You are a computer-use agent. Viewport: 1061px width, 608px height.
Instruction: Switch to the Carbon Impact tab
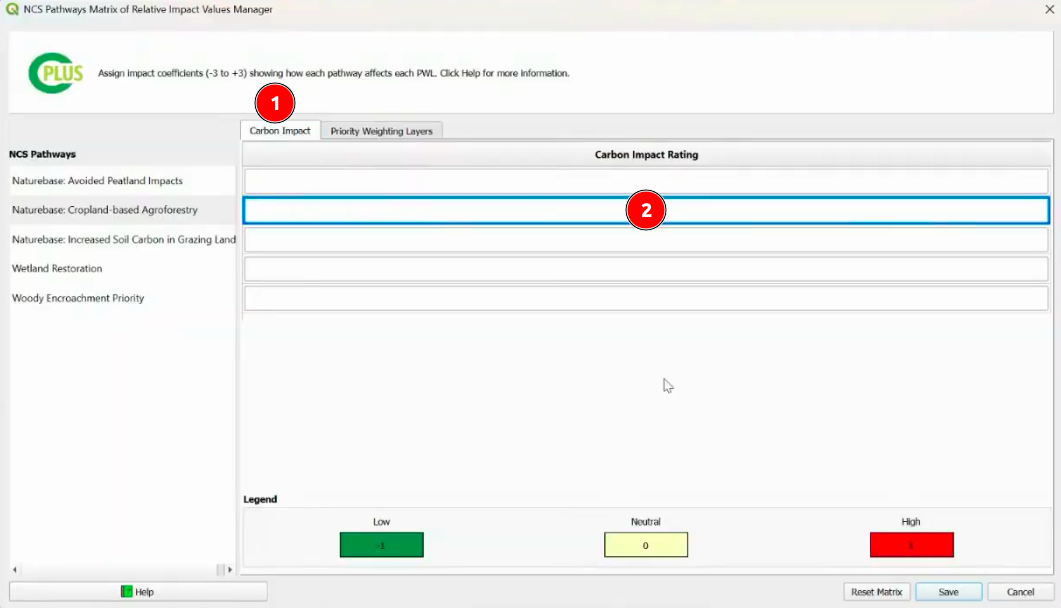(x=280, y=131)
